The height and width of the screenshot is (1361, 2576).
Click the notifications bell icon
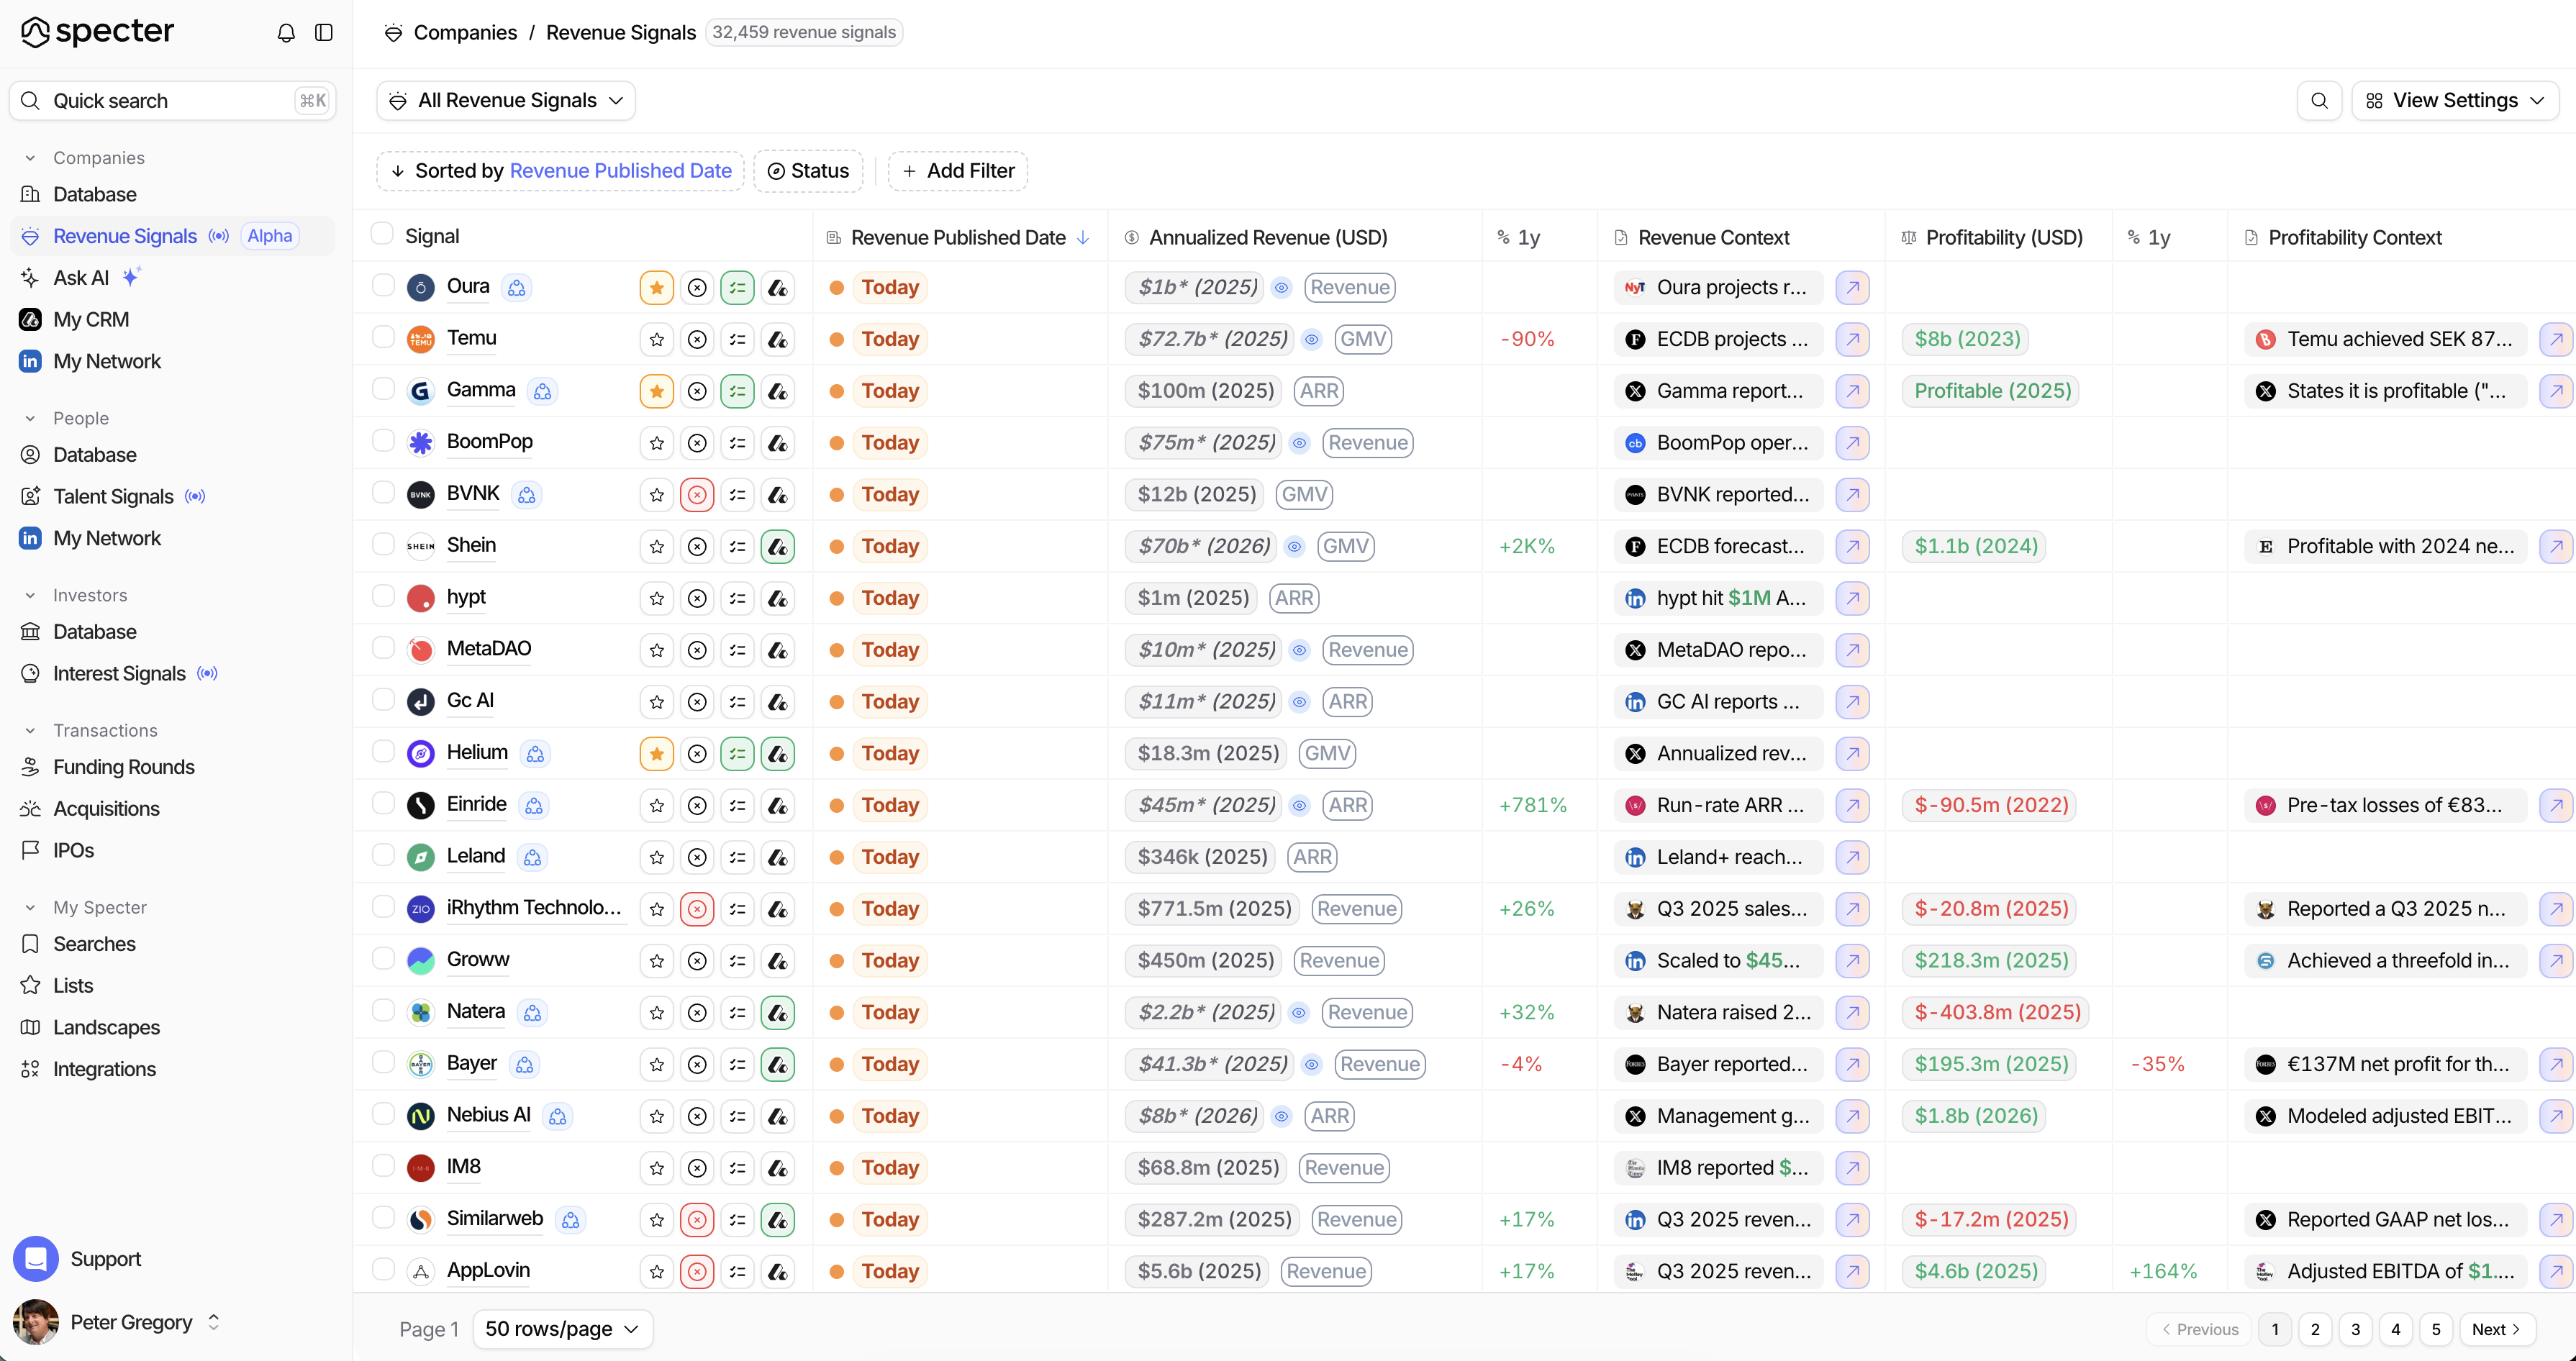[286, 33]
